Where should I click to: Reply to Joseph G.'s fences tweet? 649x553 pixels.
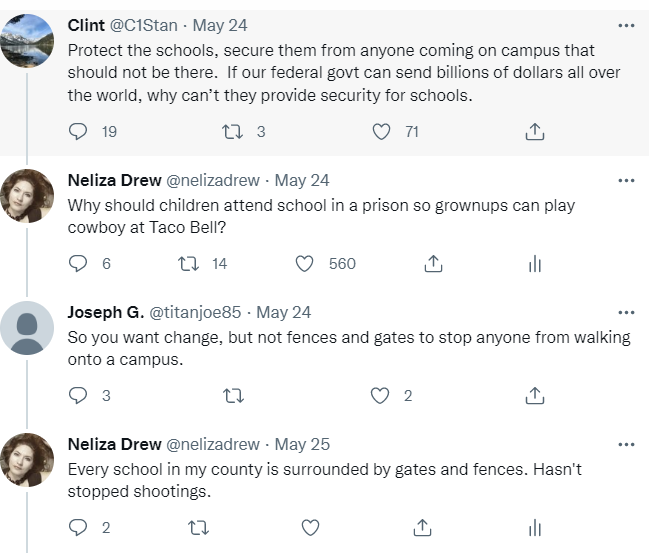[x=78, y=396]
